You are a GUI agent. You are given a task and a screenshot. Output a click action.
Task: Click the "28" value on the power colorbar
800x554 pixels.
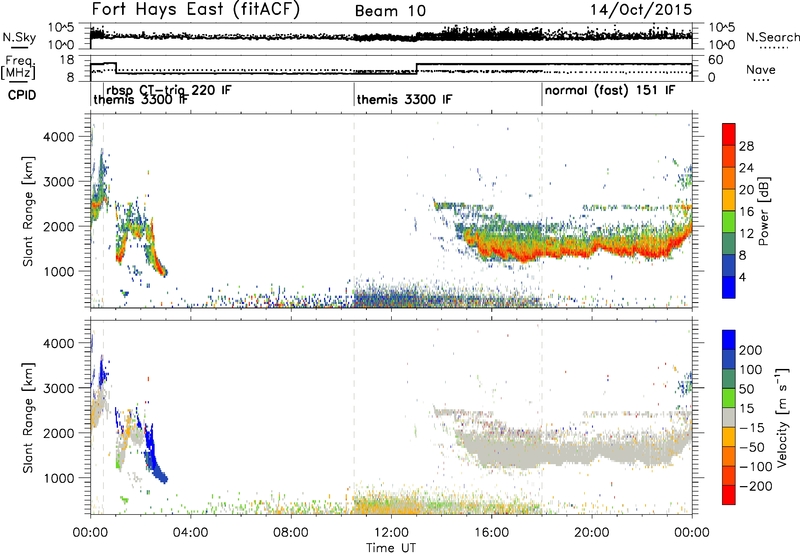(746, 146)
